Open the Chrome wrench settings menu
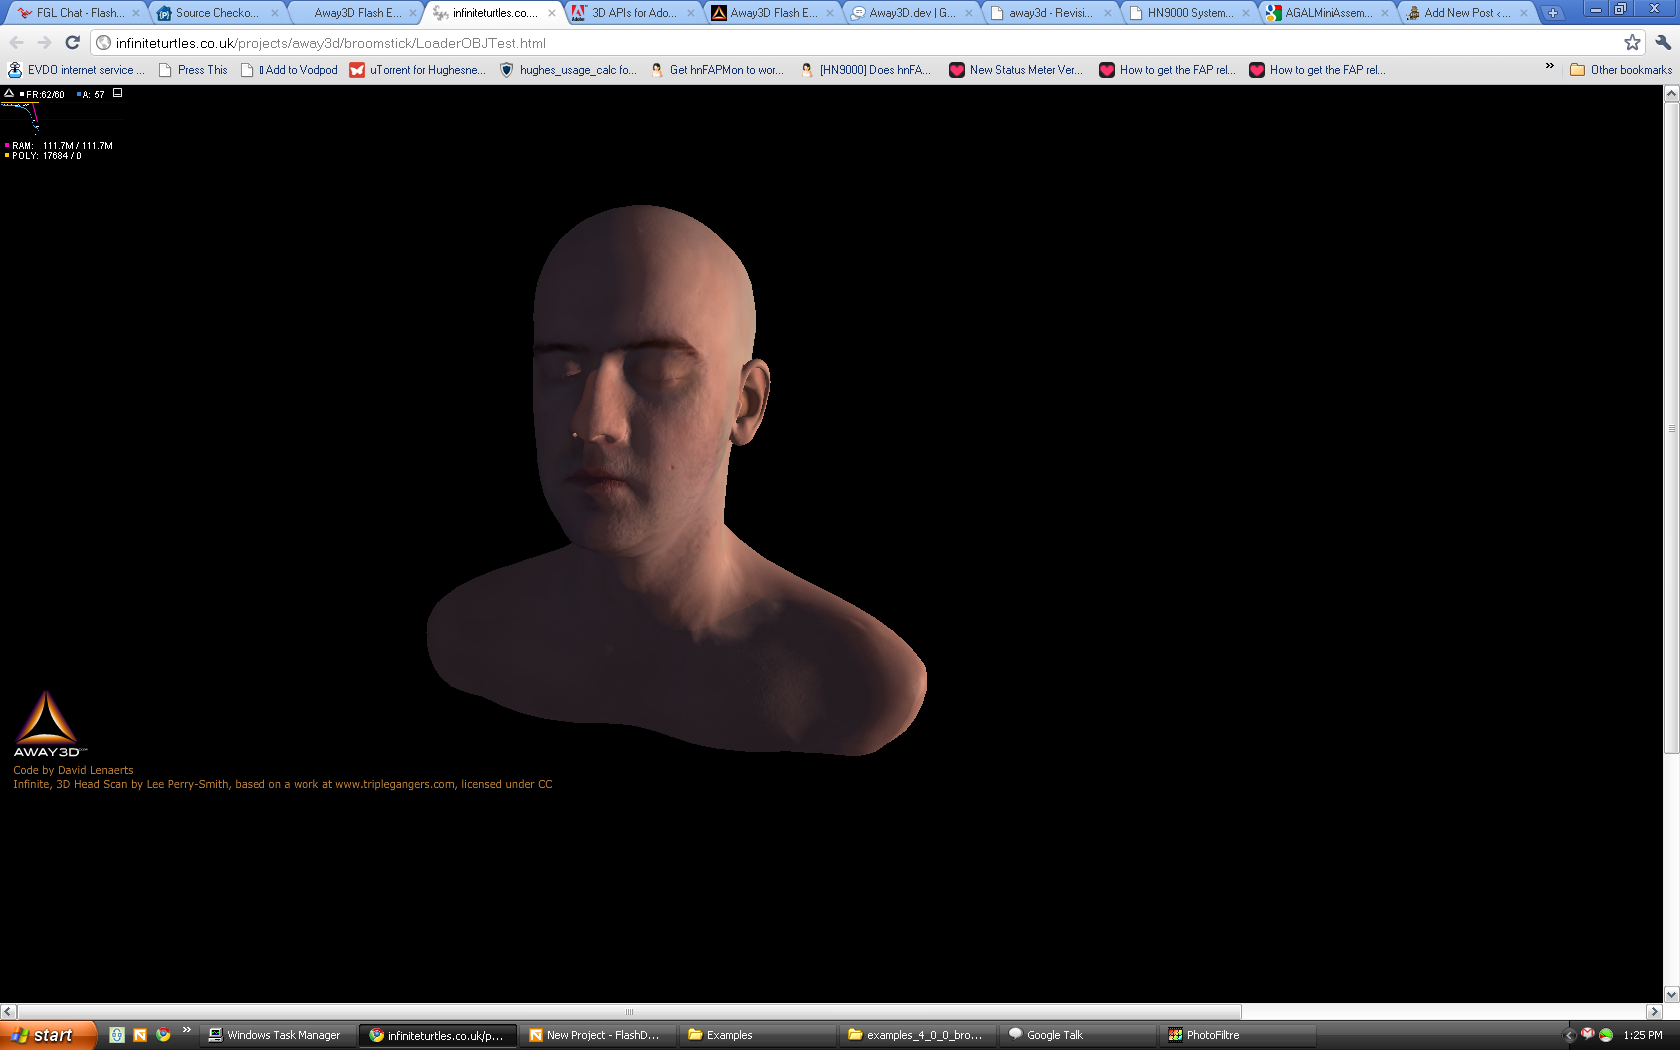 [x=1663, y=42]
